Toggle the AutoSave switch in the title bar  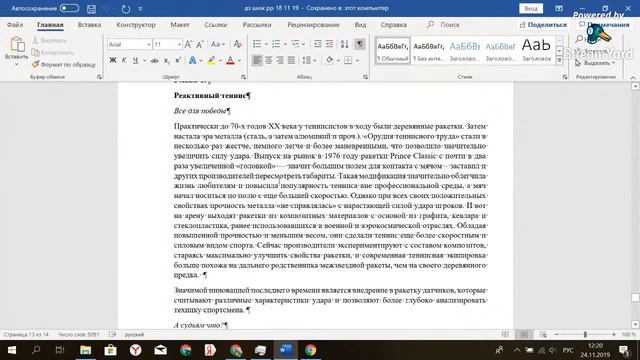tap(69, 8)
